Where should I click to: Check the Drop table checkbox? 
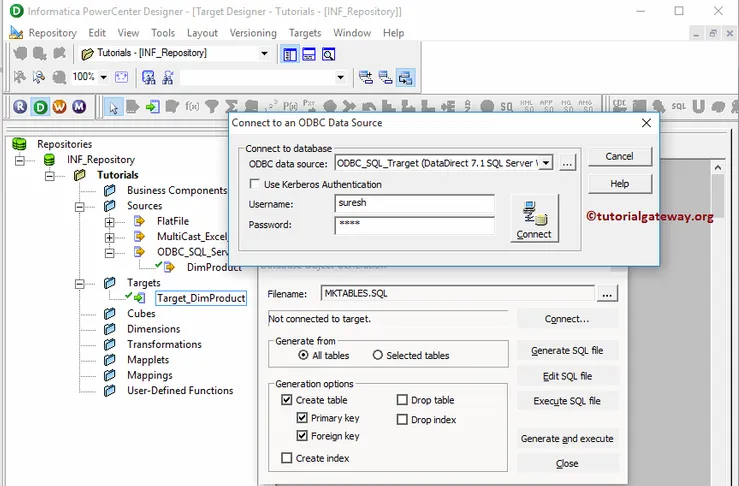pos(402,400)
